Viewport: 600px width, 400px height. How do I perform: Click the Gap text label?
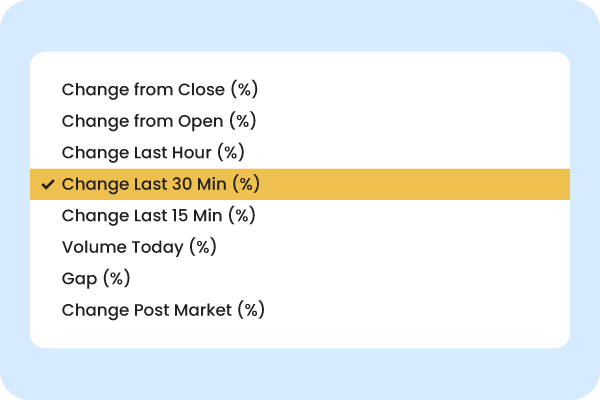point(96,278)
